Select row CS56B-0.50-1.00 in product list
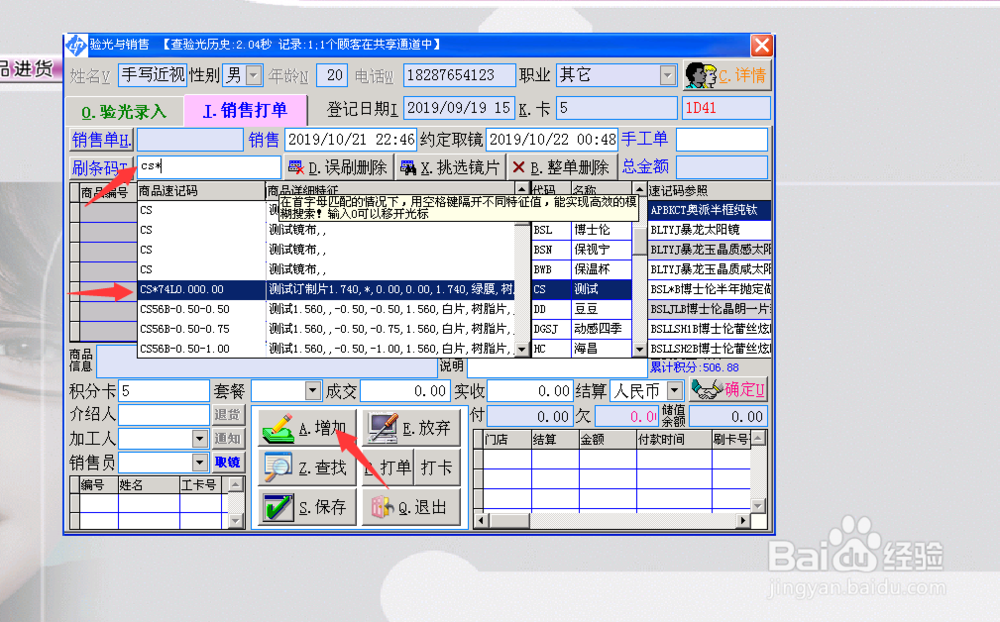 [326, 349]
